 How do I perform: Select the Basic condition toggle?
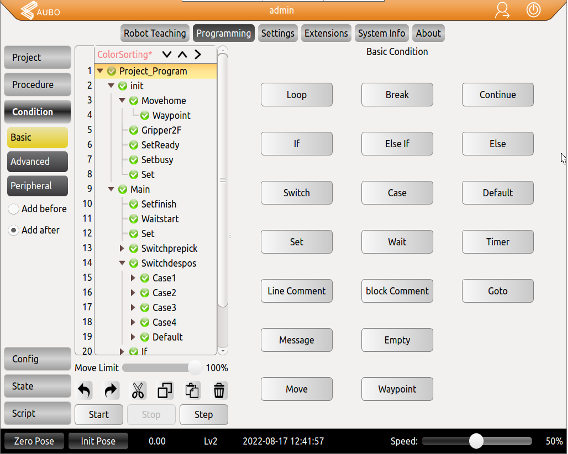[x=37, y=137]
